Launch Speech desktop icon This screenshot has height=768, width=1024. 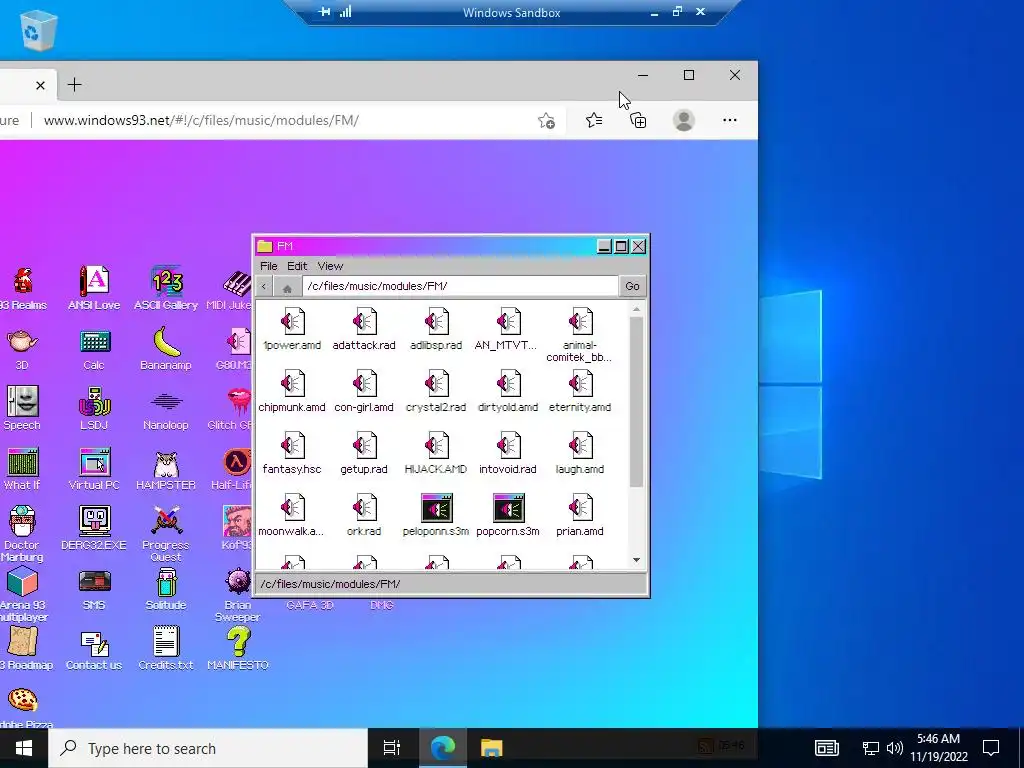pyautogui.click(x=22, y=408)
